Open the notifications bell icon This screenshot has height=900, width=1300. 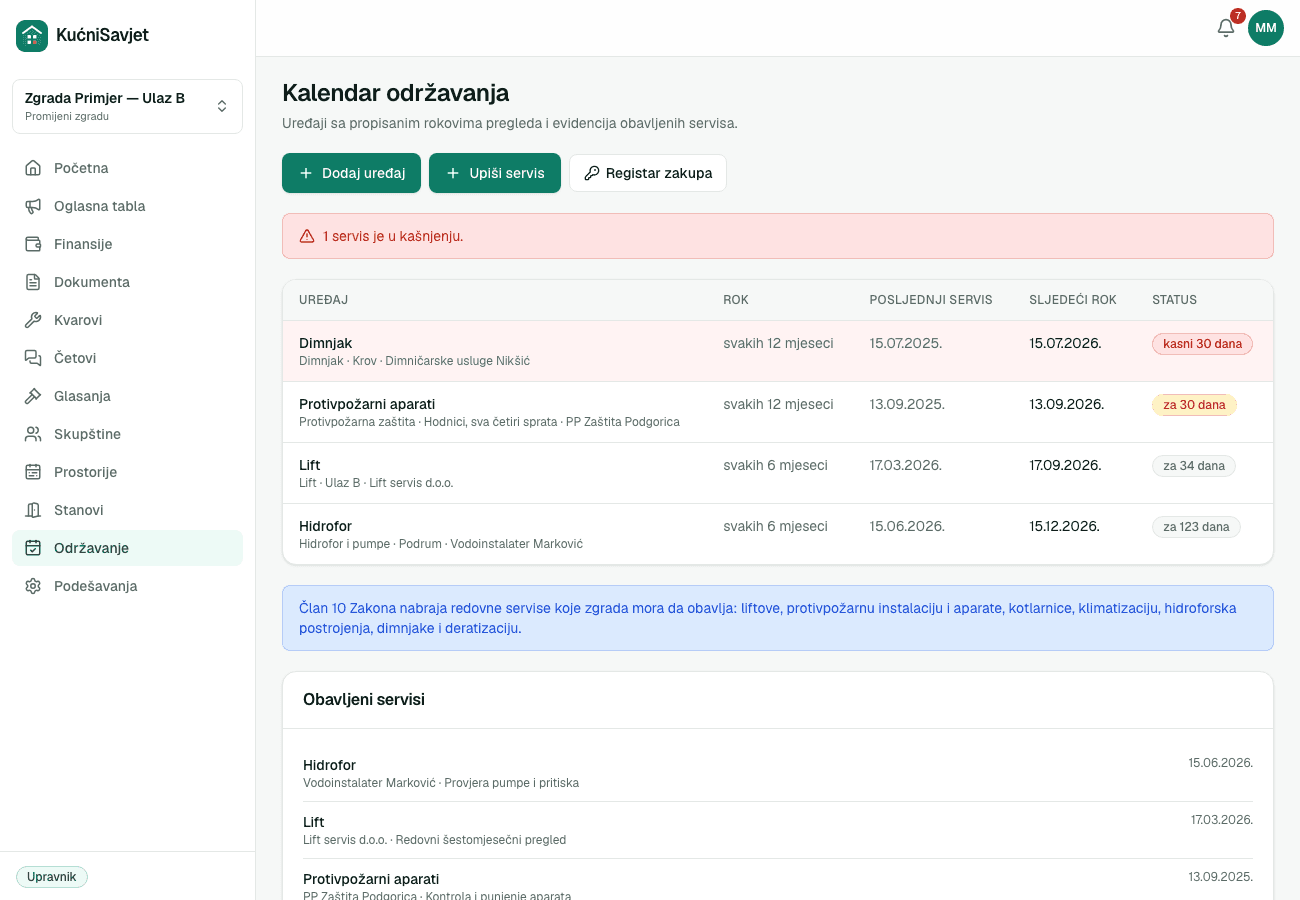pyautogui.click(x=1226, y=28)
